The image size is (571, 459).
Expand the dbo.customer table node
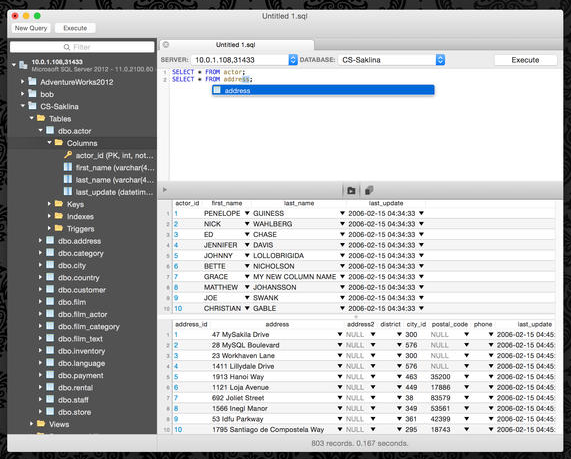40,289
